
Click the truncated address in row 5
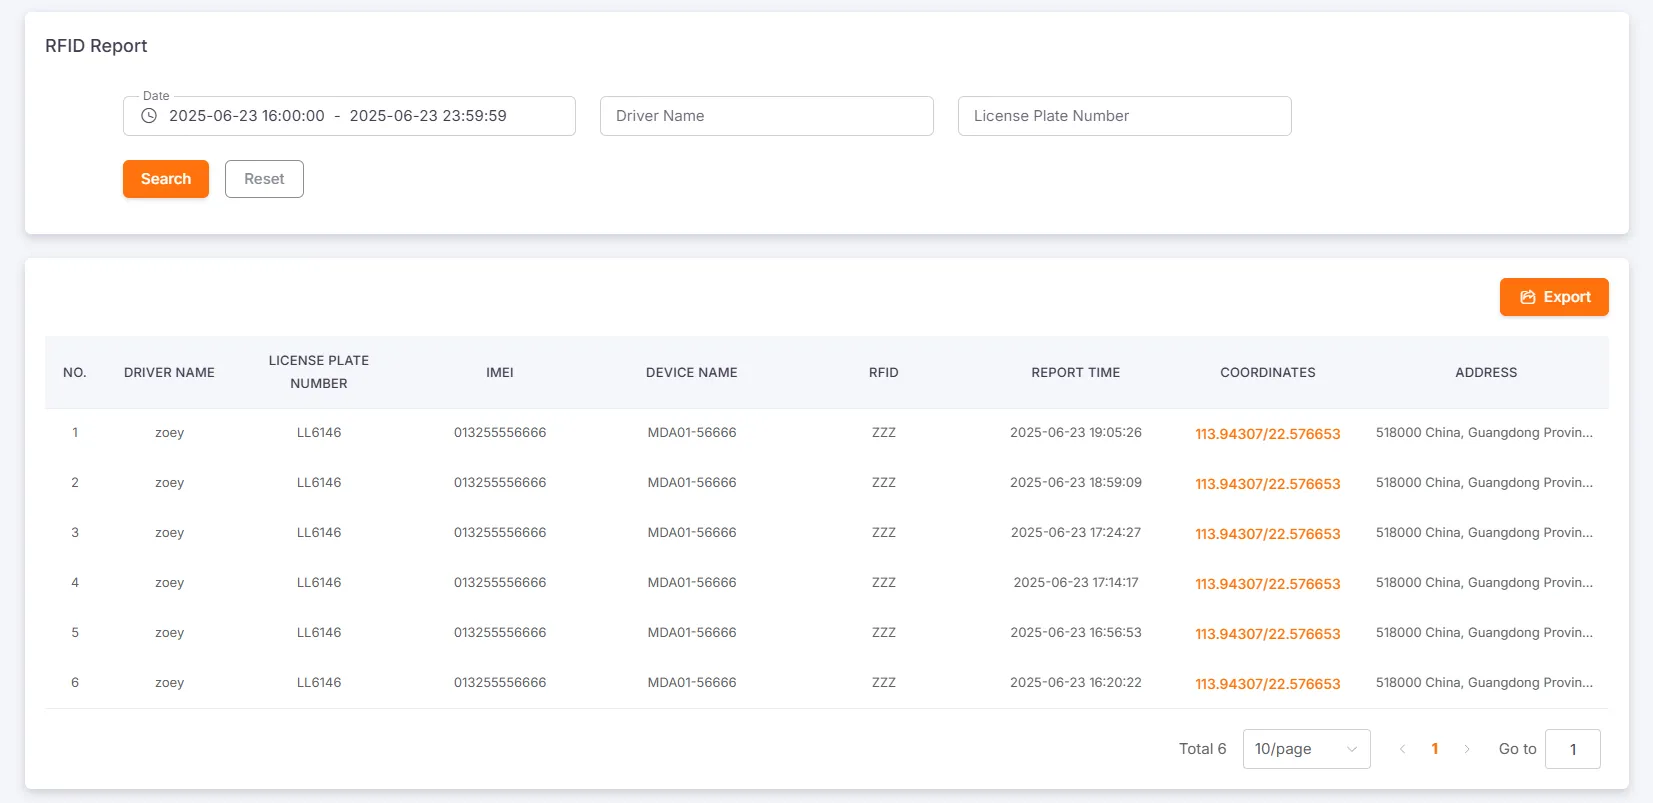pyautogui.click(x=1484, y=633)
